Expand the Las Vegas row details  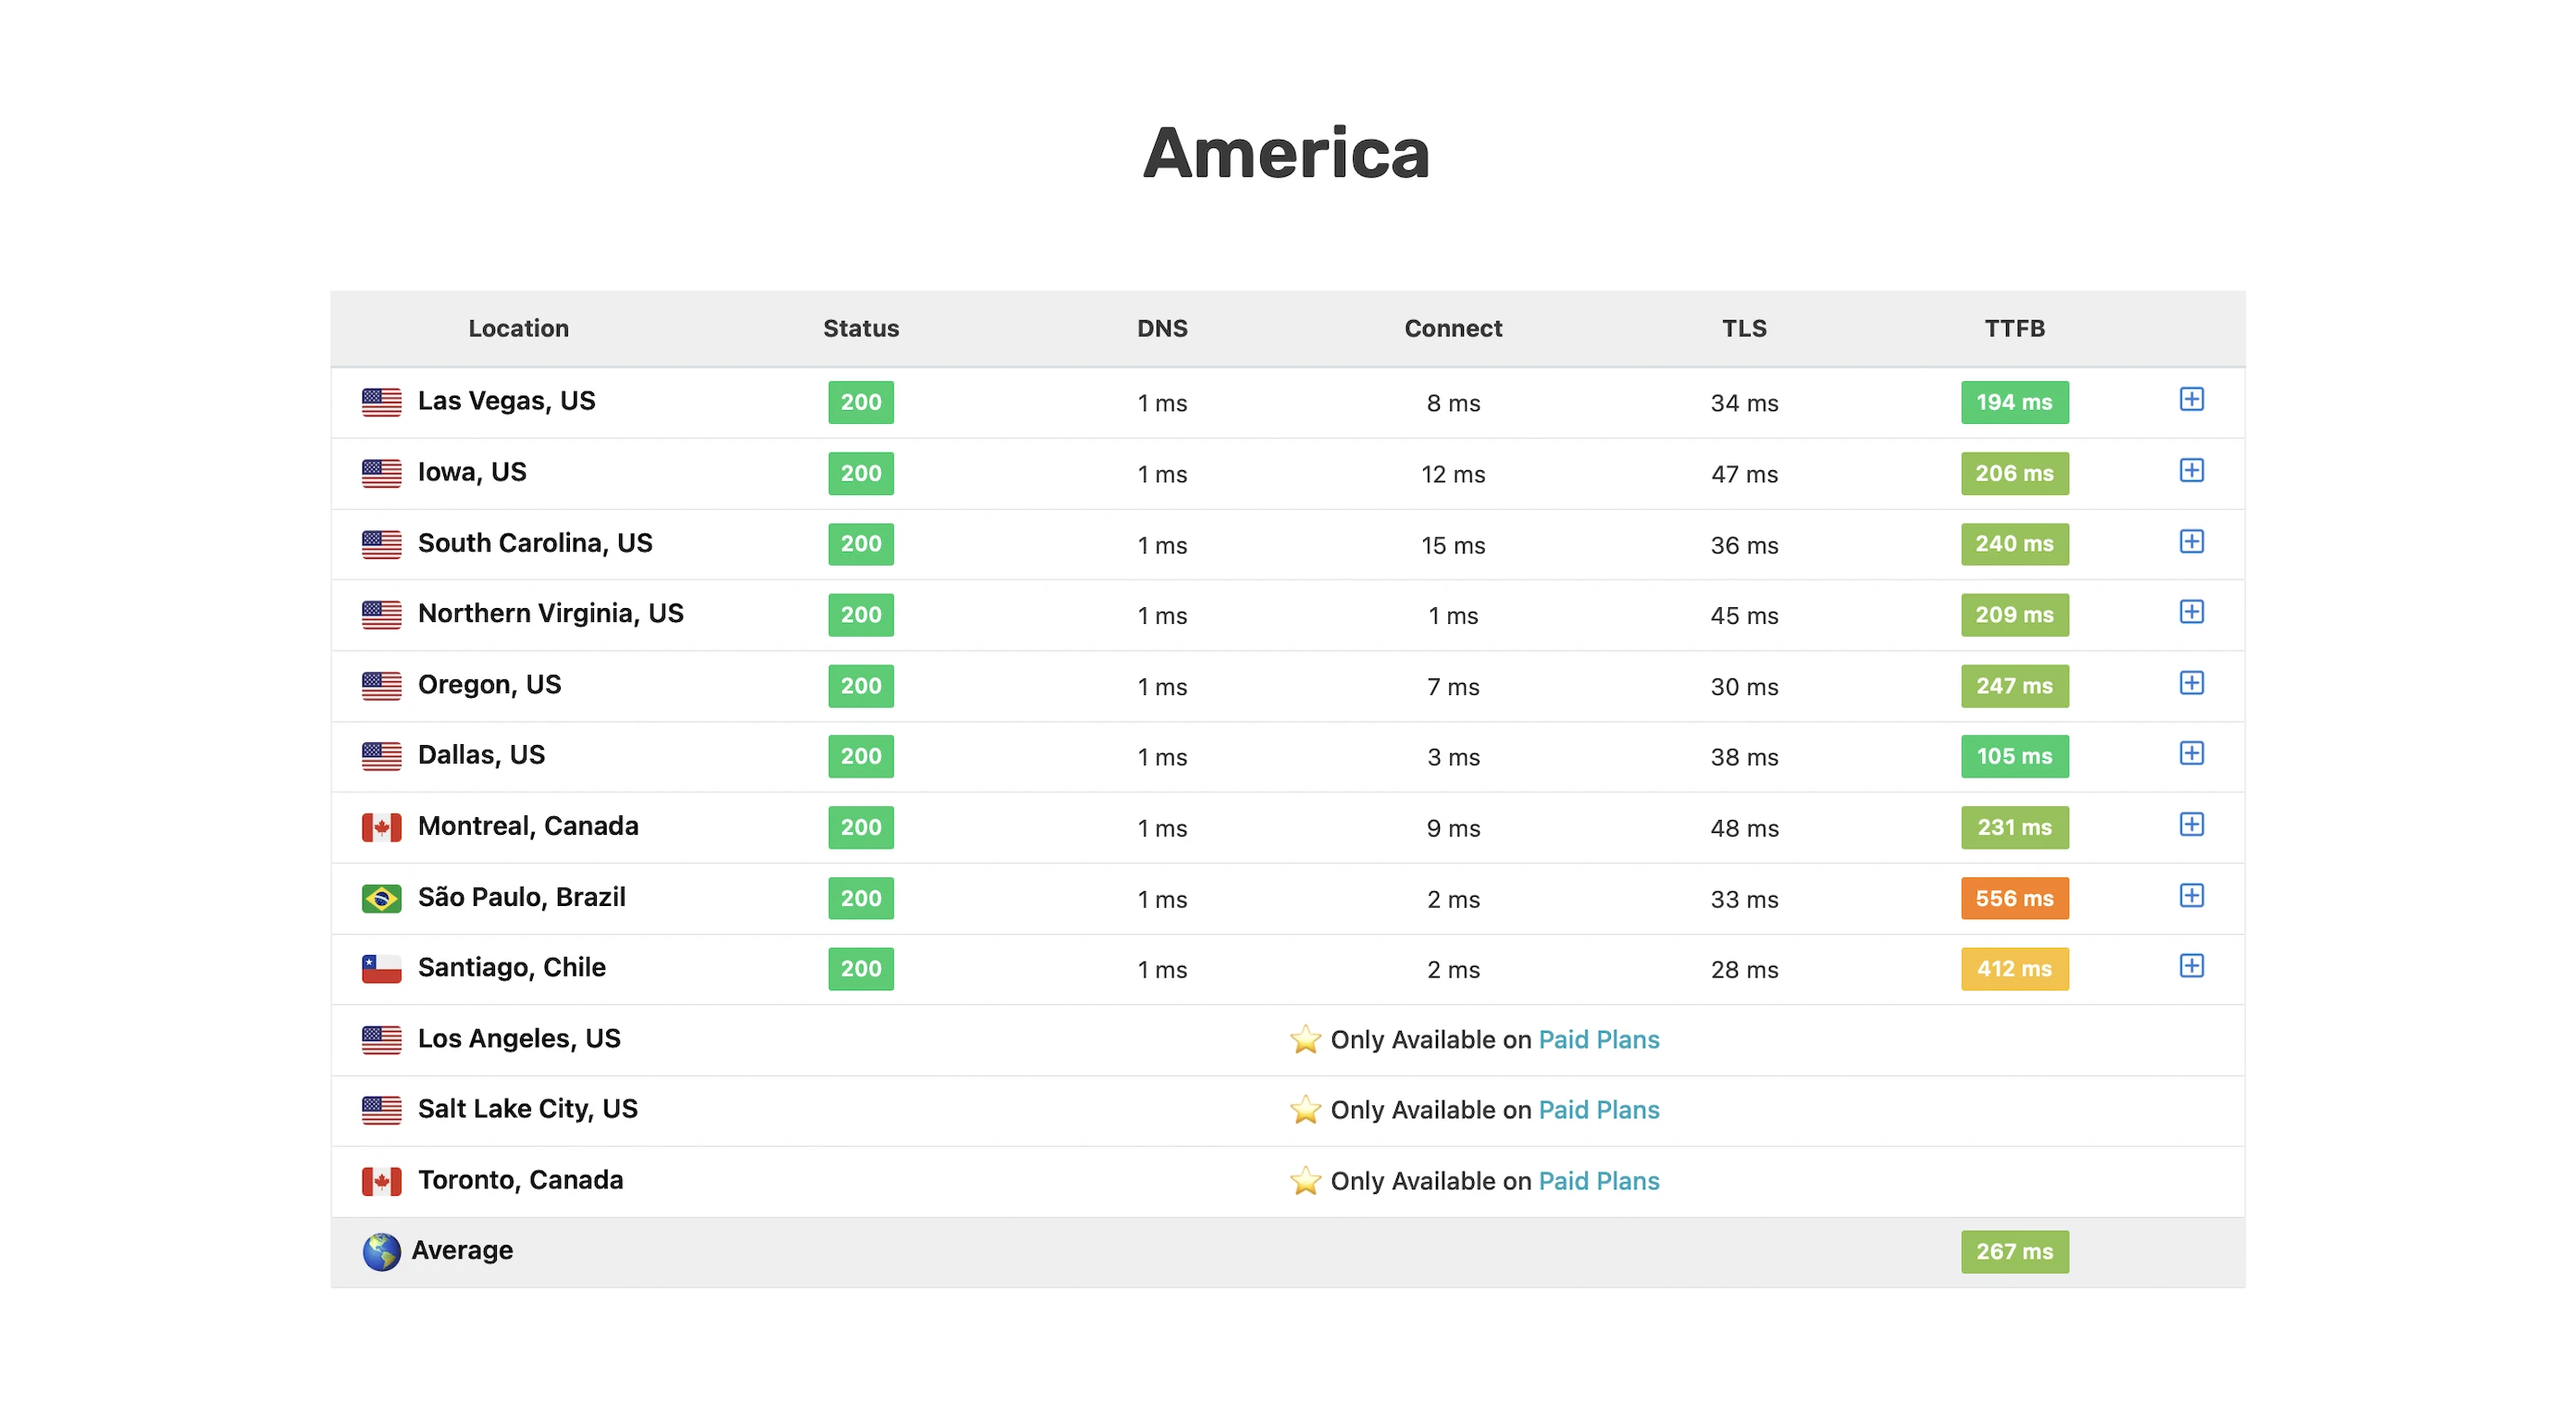tap(2191, 400)
